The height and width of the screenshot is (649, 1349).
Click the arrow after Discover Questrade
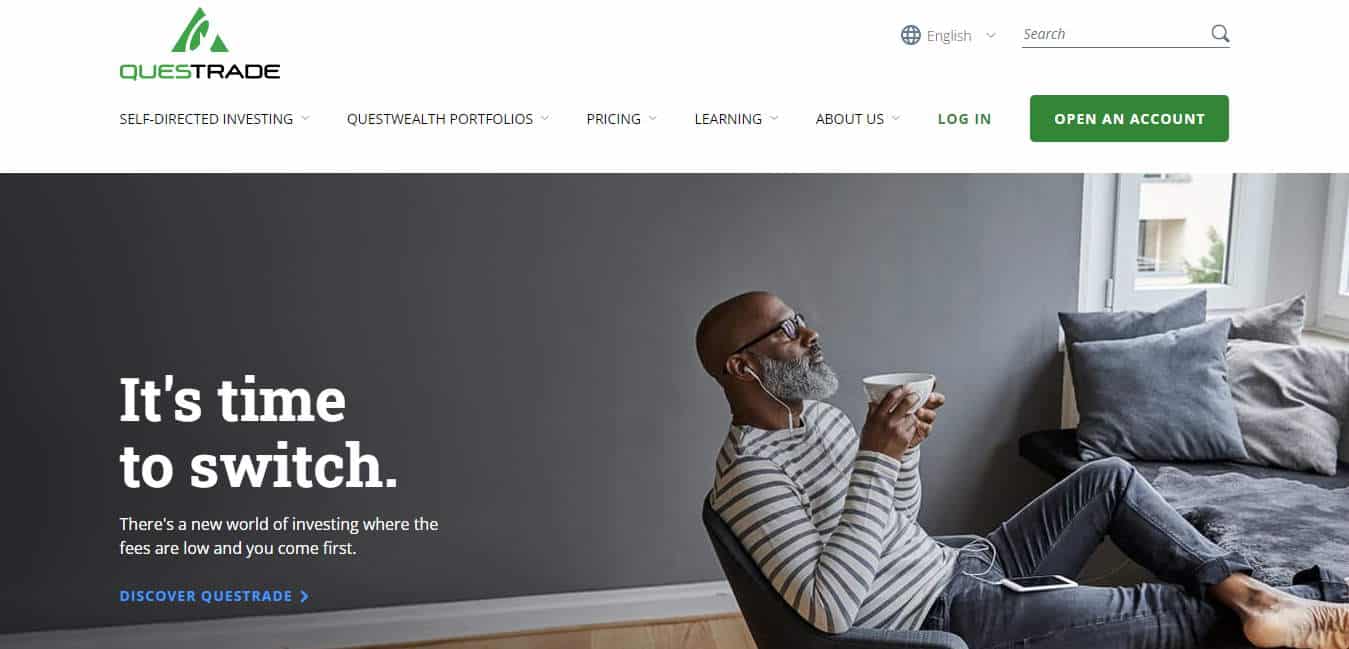coord(304,596)
